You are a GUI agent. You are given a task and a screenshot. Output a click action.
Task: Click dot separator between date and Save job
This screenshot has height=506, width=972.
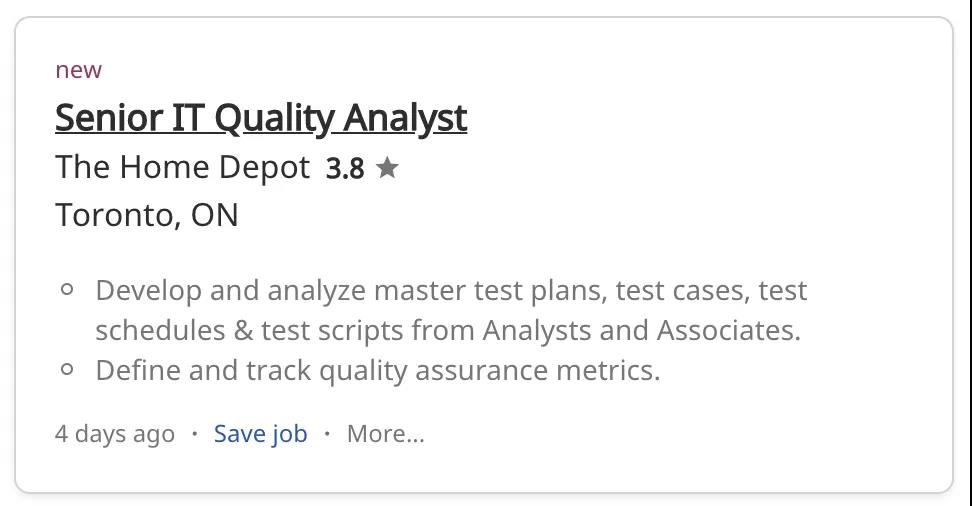195,433
